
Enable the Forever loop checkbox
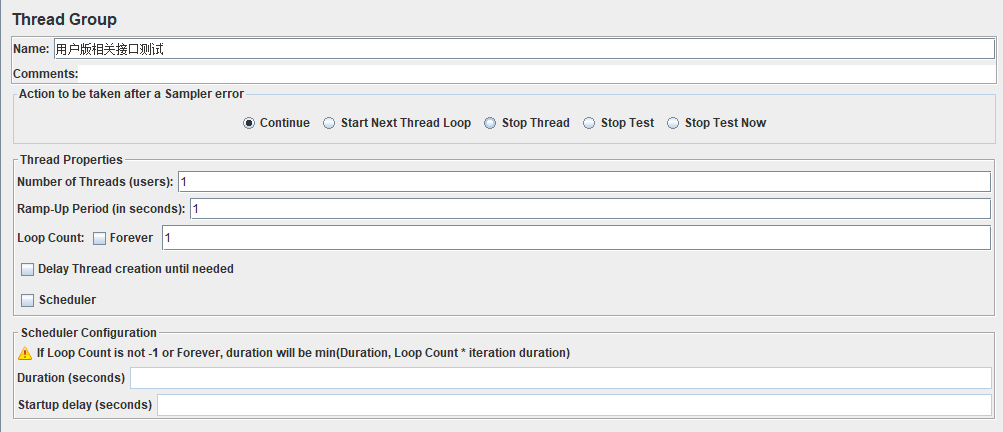[x=99, y=238]
